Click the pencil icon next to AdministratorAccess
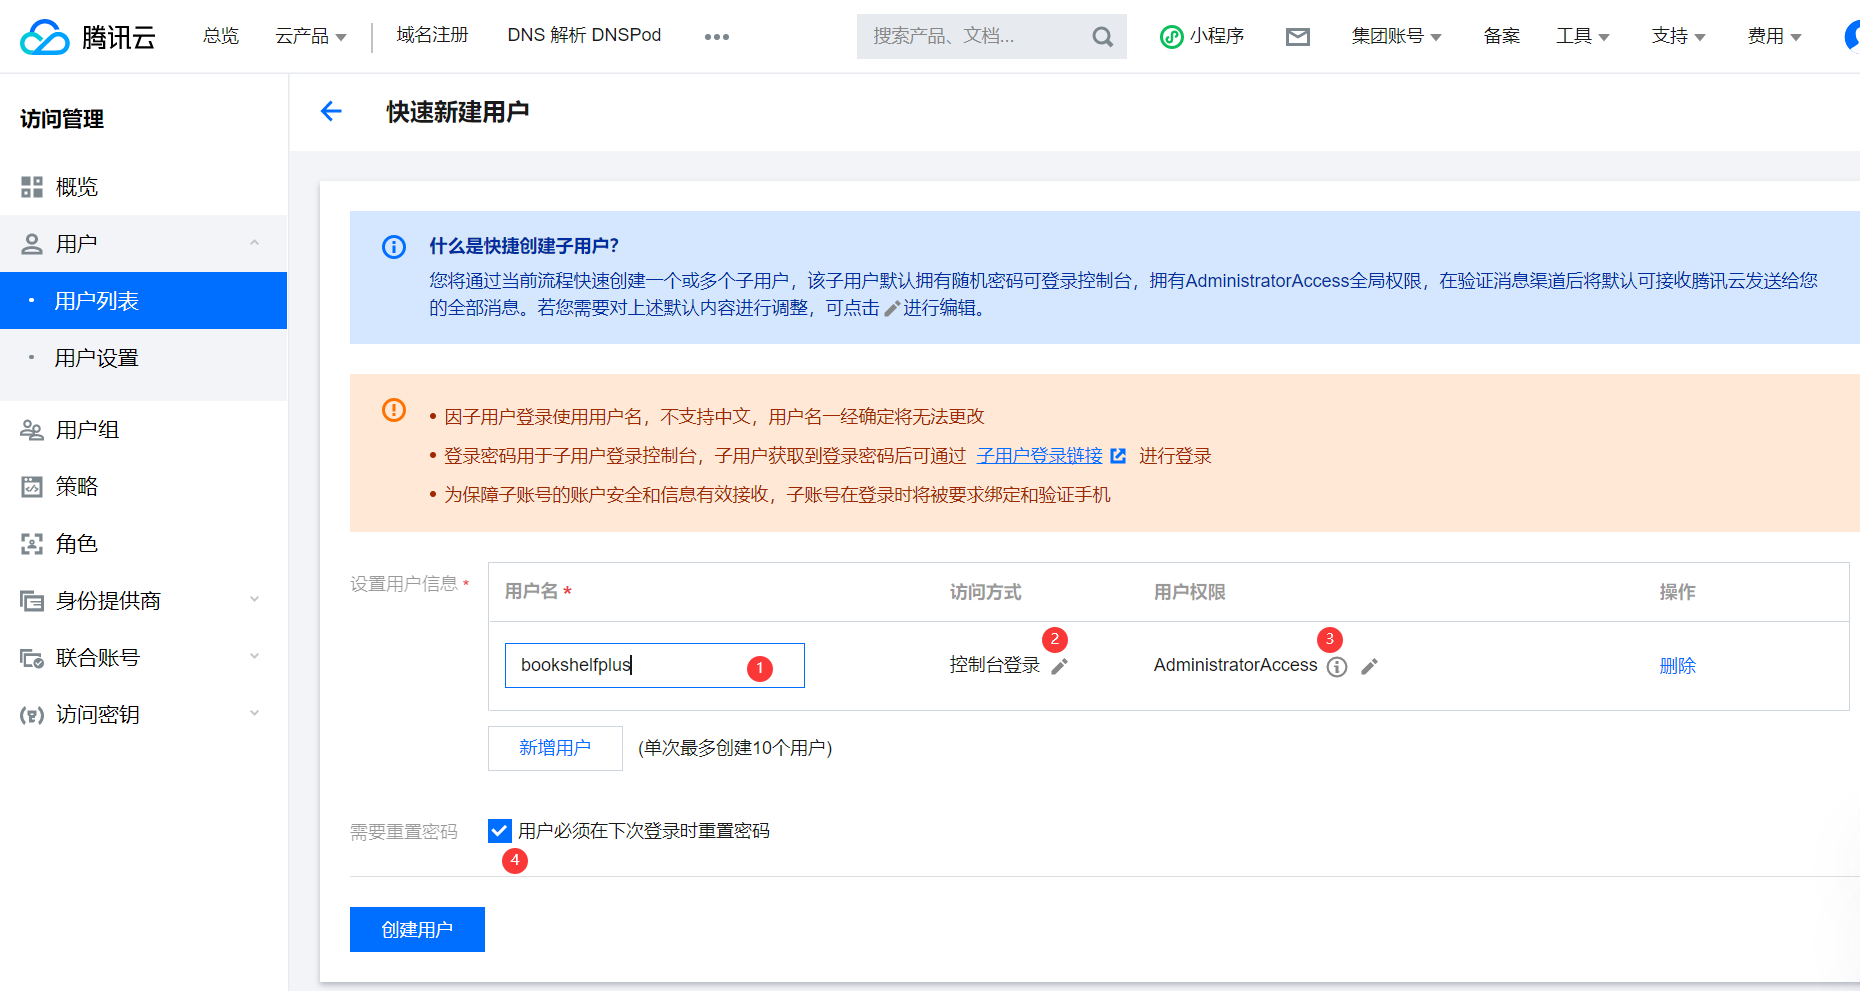Image resolution: width=1860 pixels, height=991 pixels. (1370, 666)
